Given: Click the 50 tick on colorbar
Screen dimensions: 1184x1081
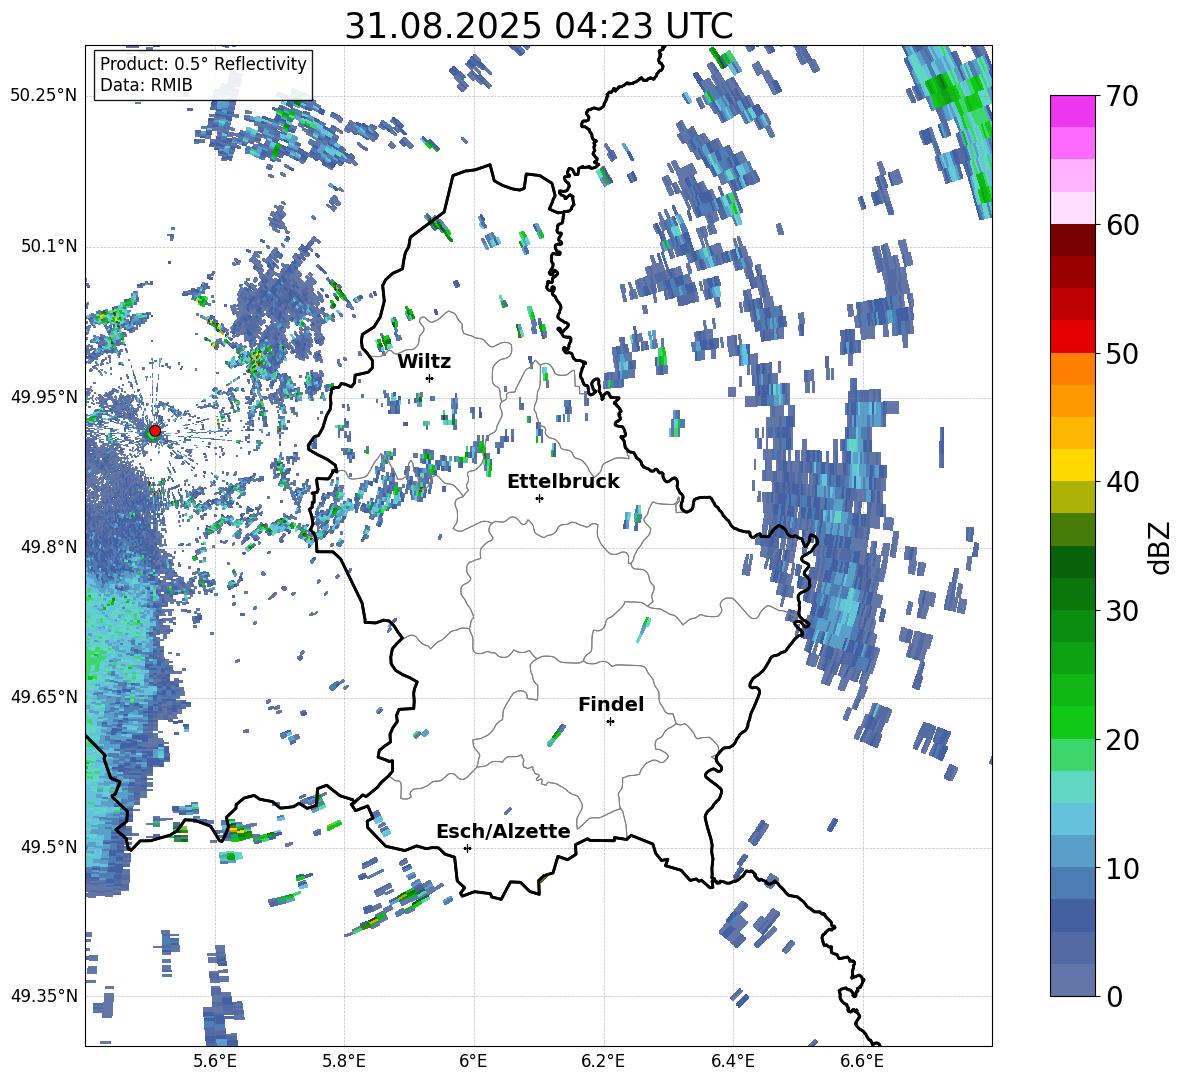Looking at the screenshot, I should [1122, 353].
